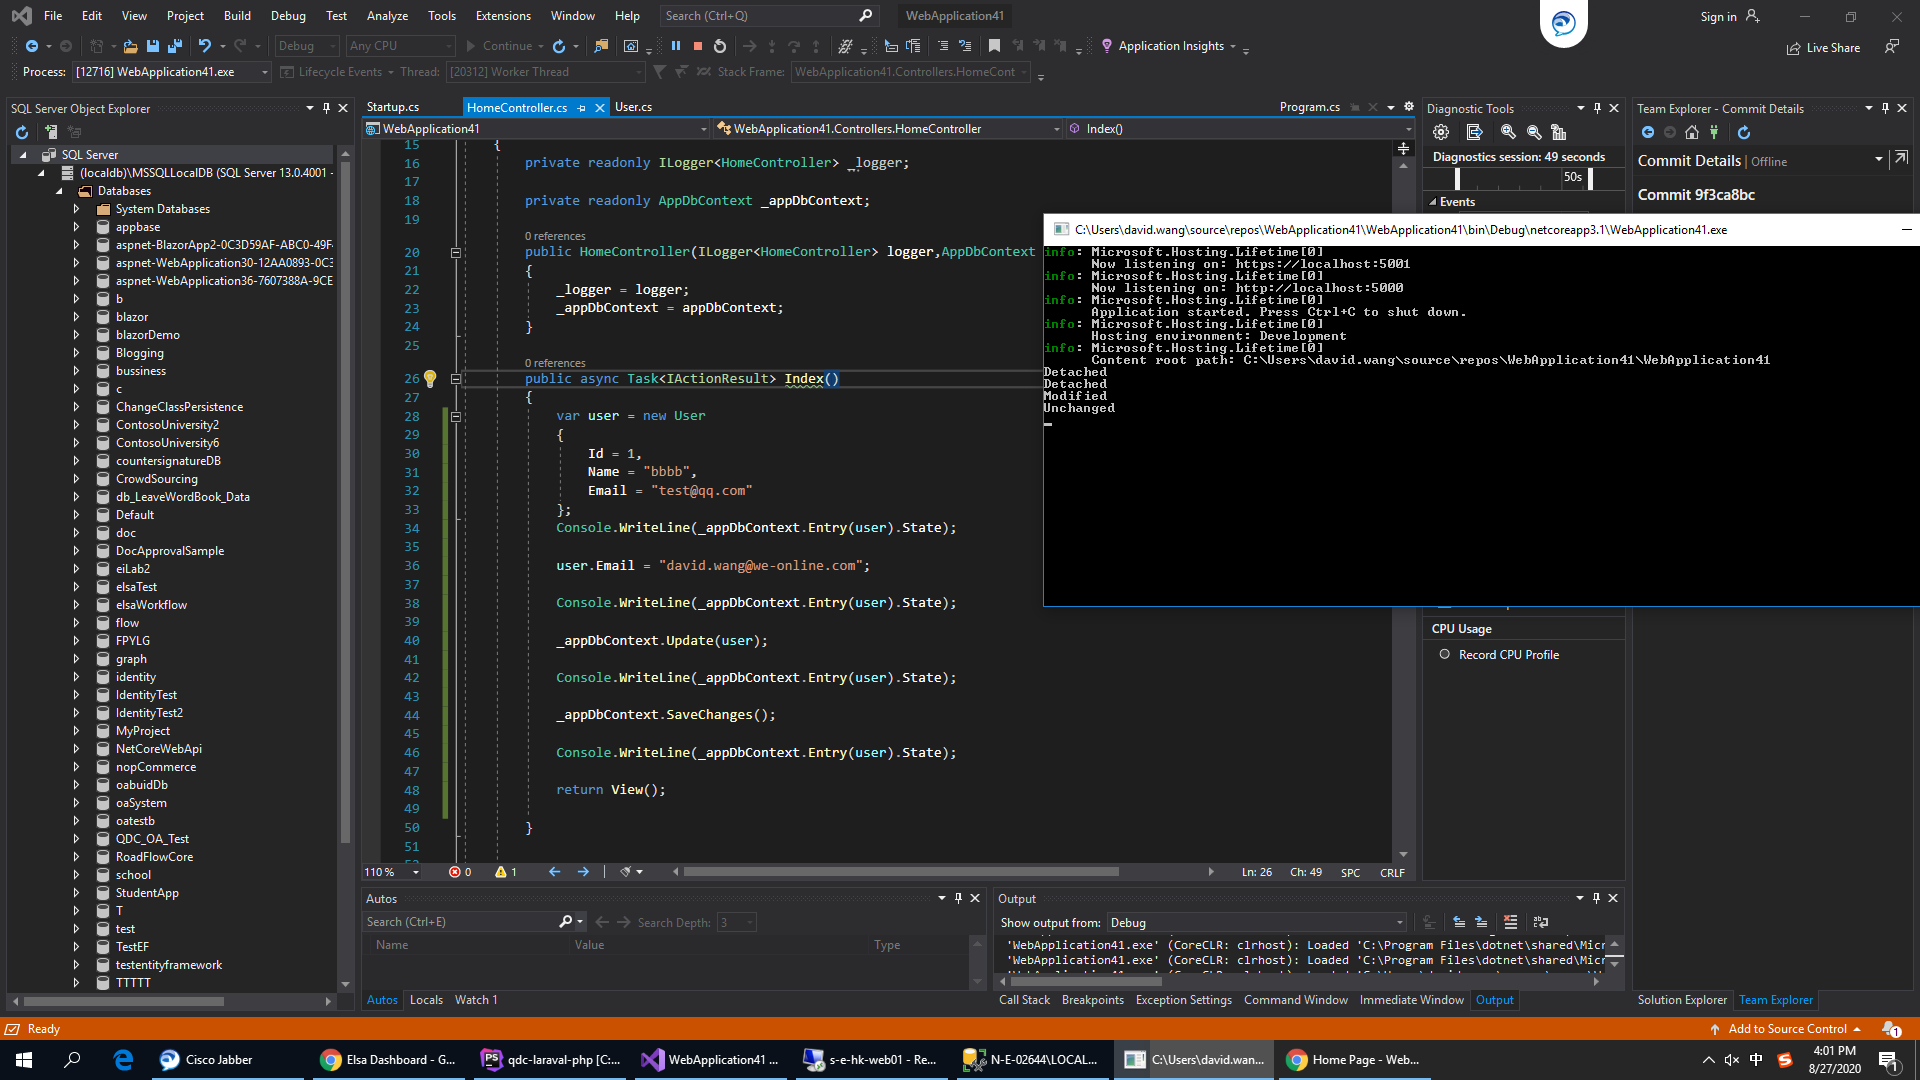The height and width of the screenshot is (1080, 1920).
Task: Open the Process selection dropdown
Action: point(265,72)
